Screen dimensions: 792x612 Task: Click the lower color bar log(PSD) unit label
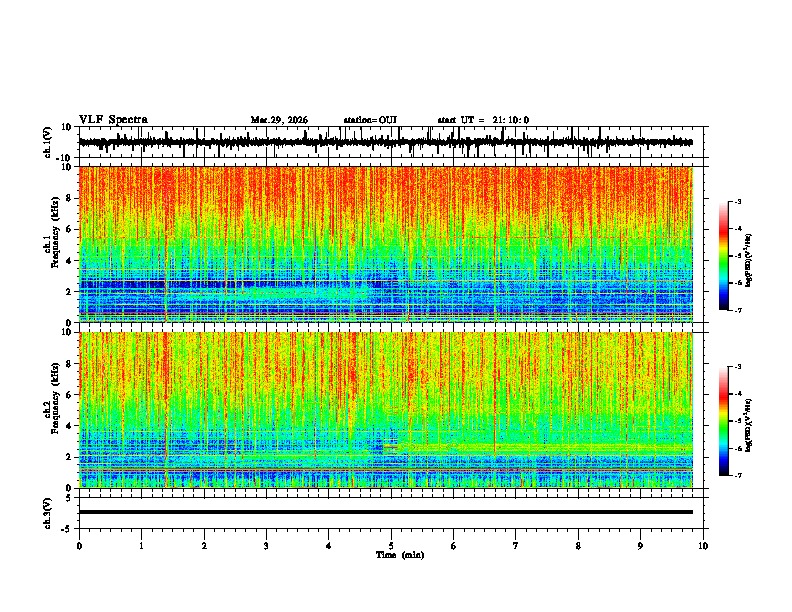[749, 425]
